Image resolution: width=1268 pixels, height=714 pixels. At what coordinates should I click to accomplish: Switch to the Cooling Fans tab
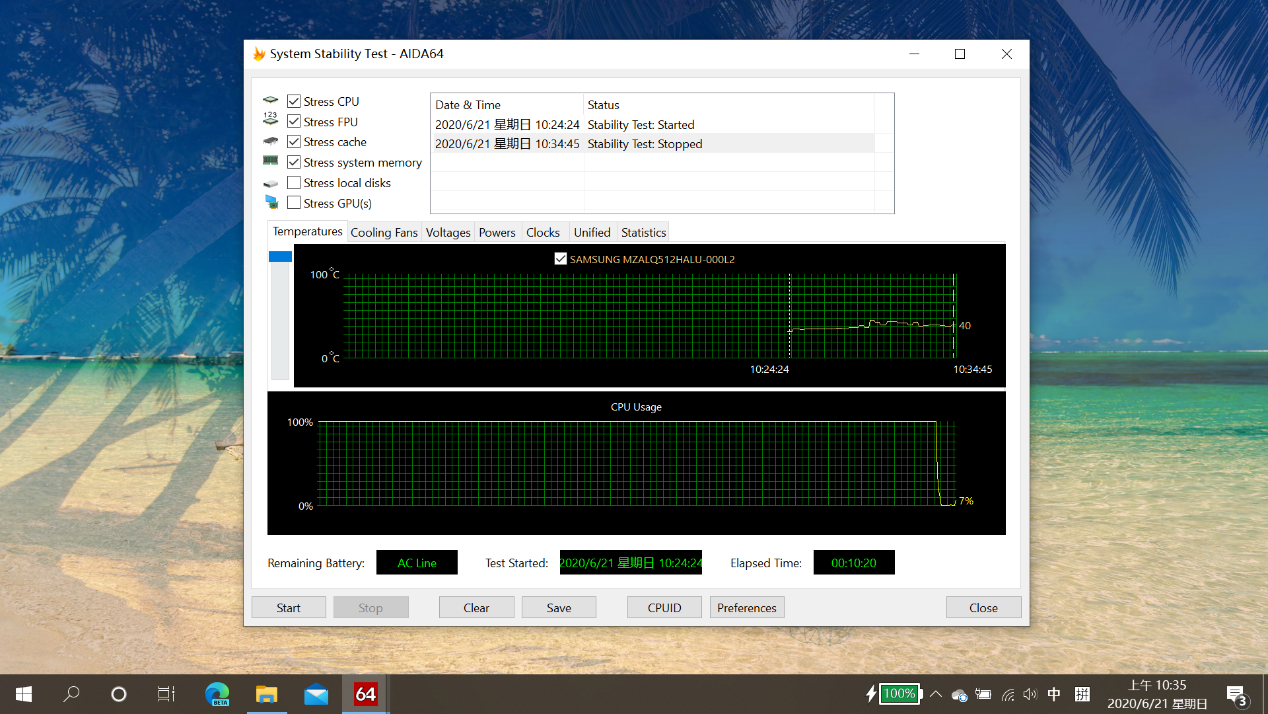pos(384,232)
